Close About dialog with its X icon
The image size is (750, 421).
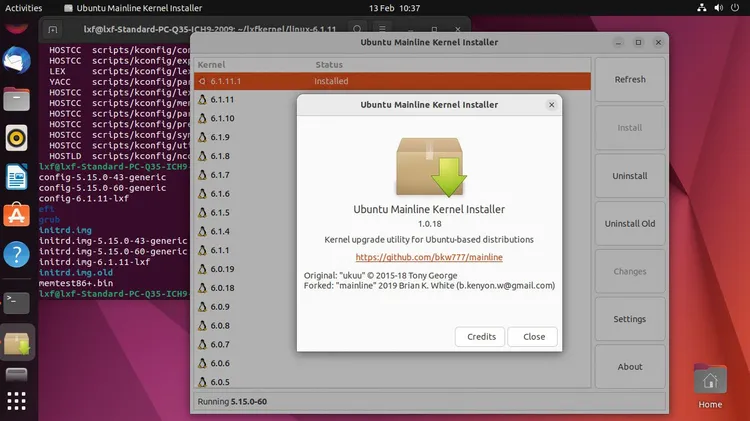tap(551, 105)
